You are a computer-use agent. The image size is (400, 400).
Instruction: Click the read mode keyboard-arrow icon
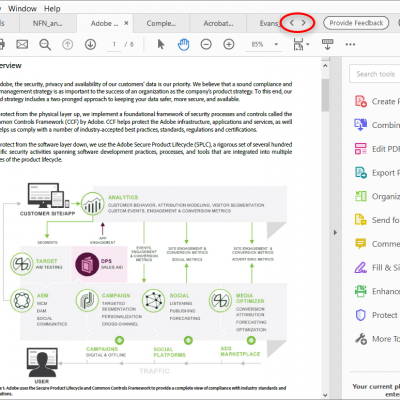click(x=327, y=44)
